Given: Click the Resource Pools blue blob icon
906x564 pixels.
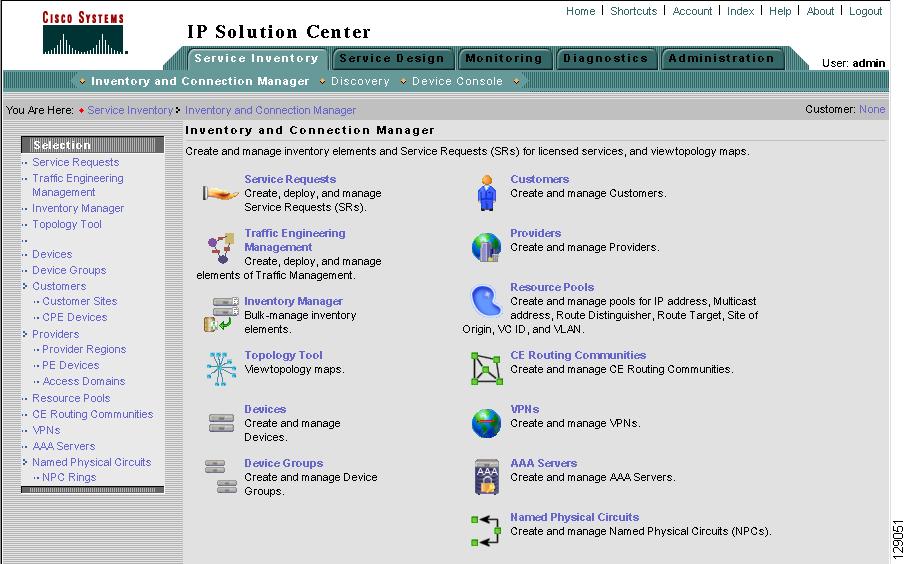Looking at the screenshot, I should pos(487,301).
